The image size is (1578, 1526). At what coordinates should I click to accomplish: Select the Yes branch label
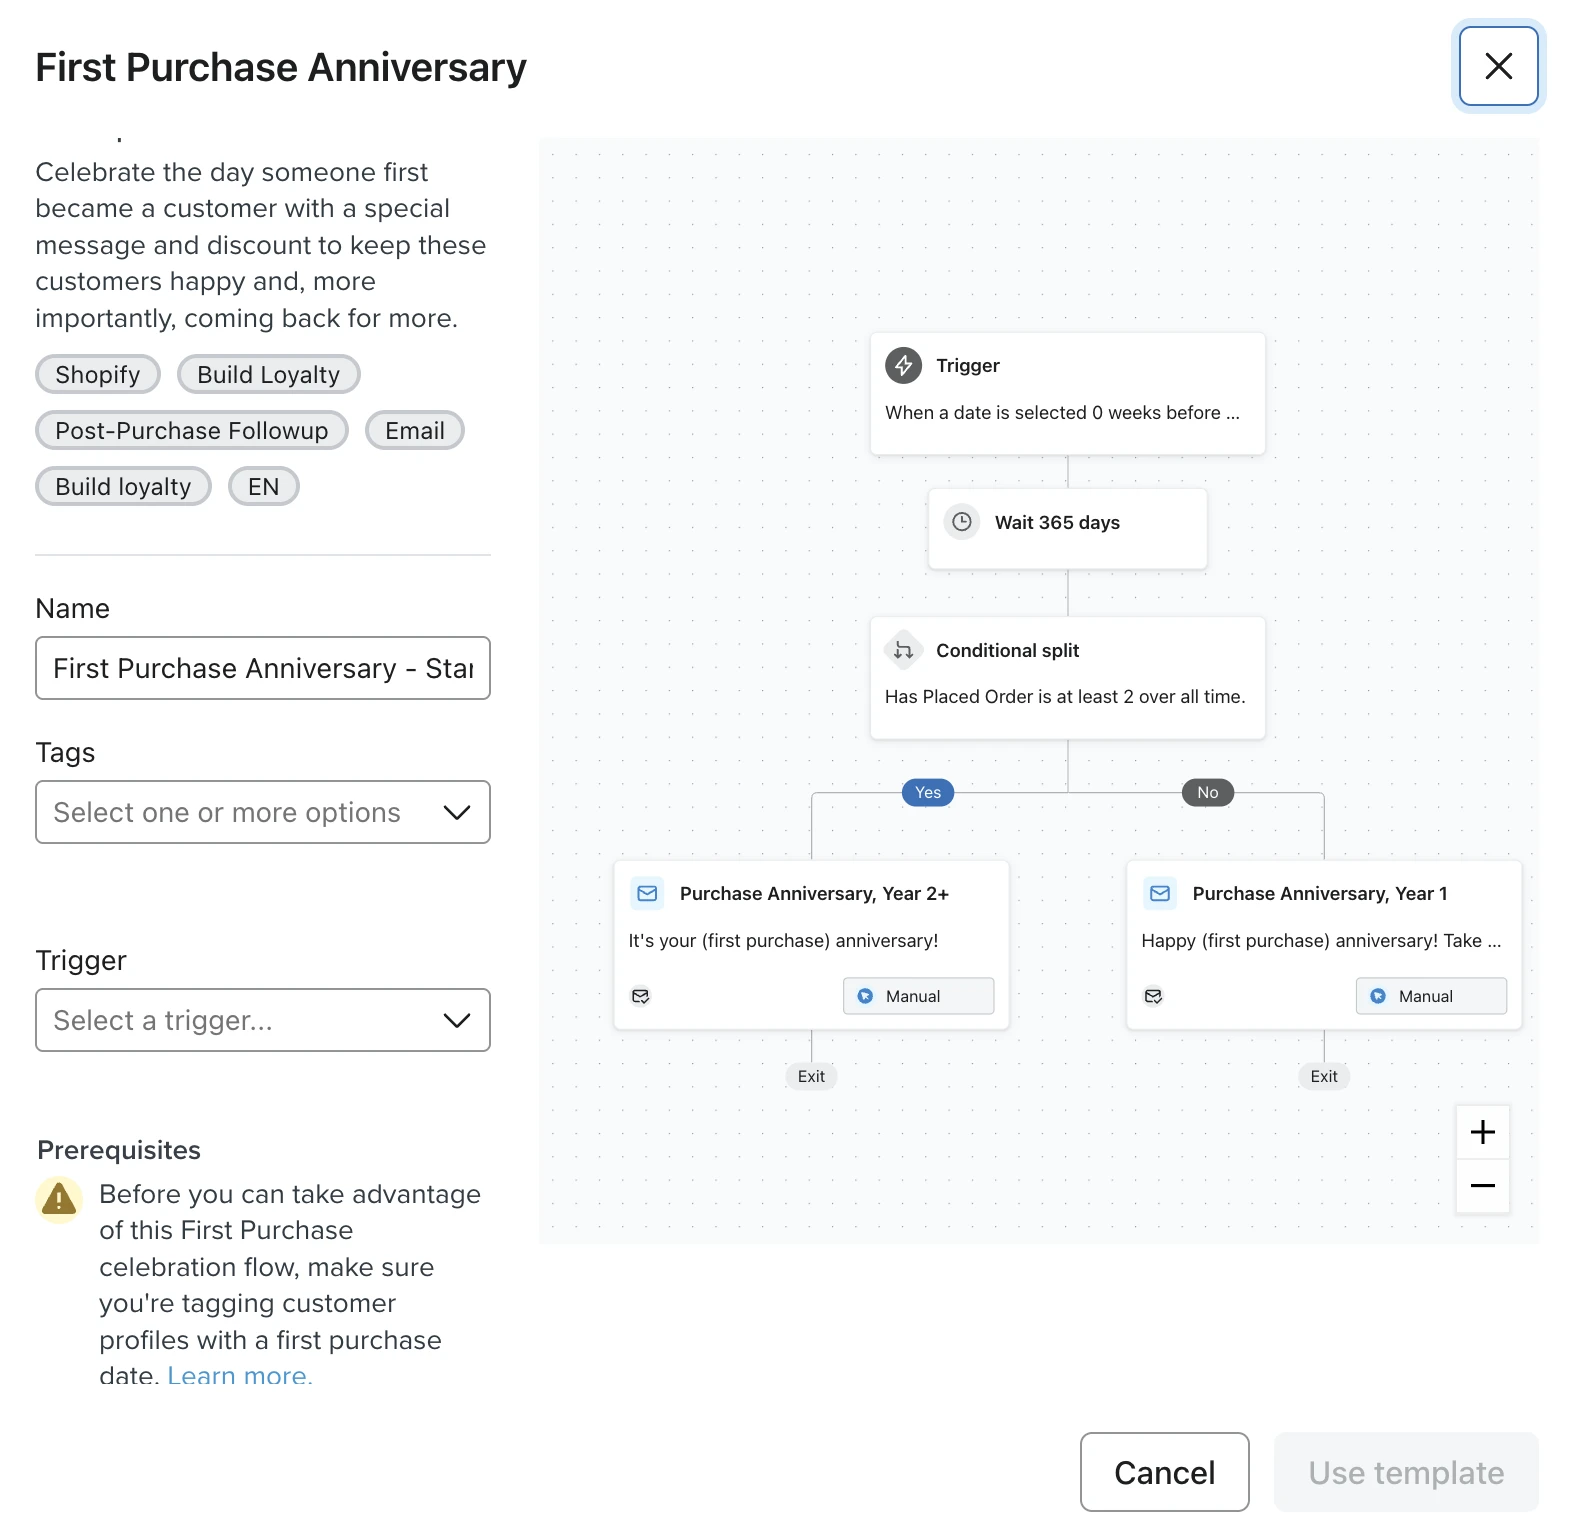pyautogui.click(x=928, y=792)
